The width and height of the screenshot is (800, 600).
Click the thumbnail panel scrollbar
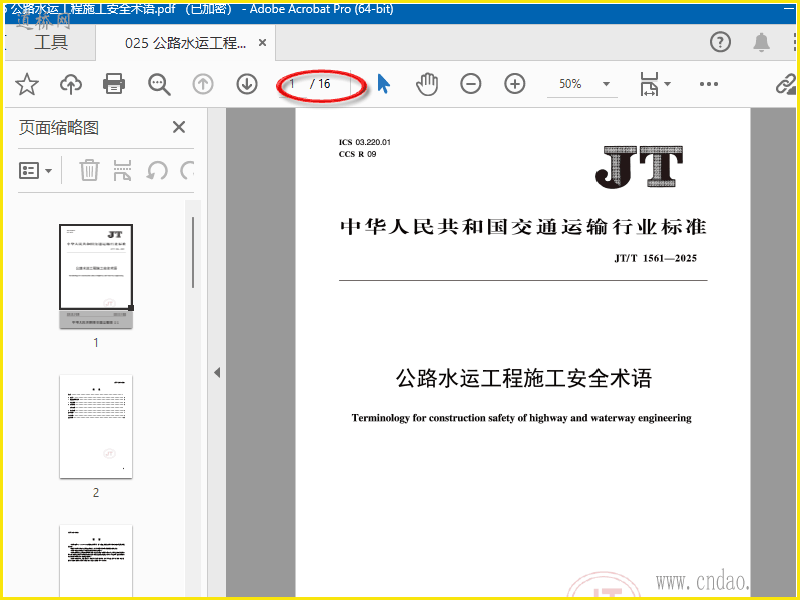click(x=193, y=253)
